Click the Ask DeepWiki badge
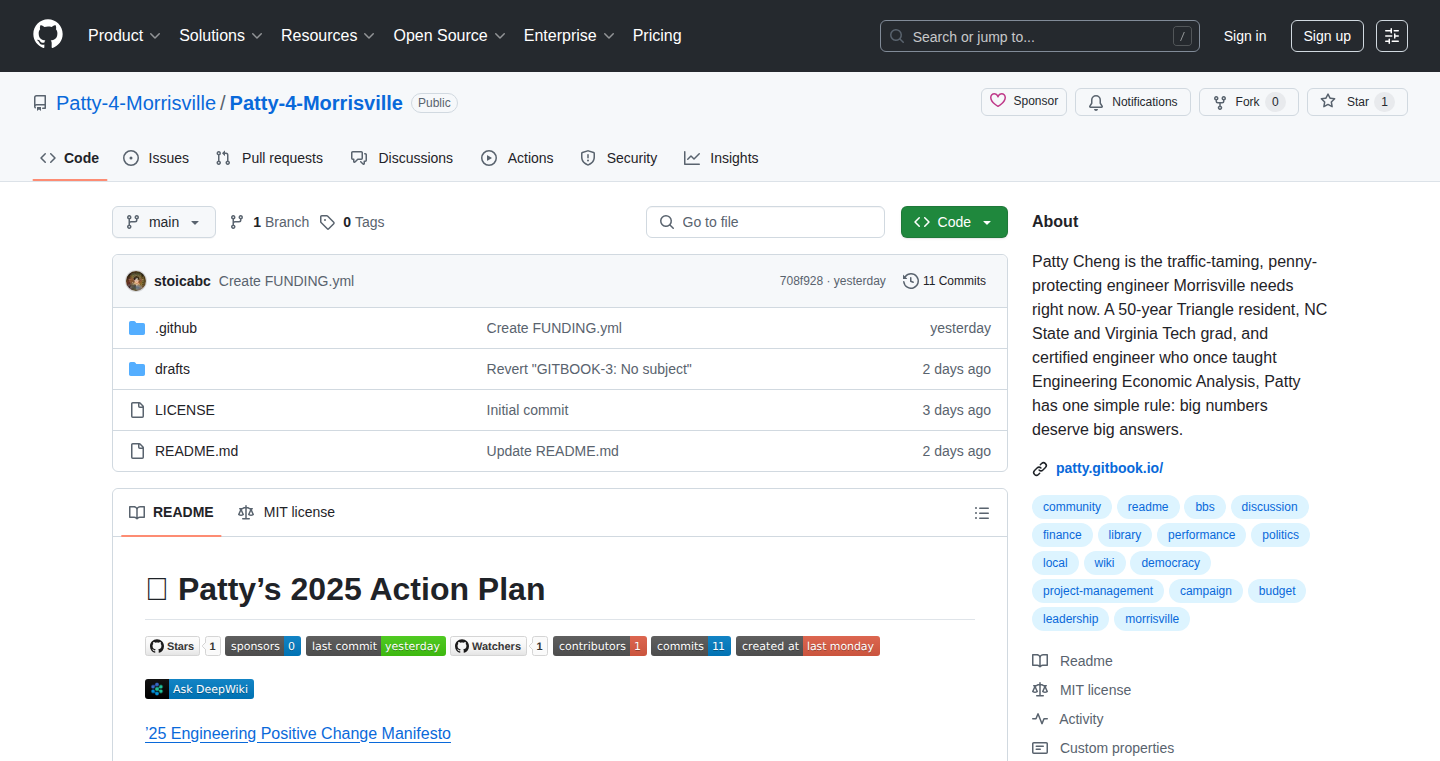Screen dimensions: 1440x761 pyautogui.click(x=199, y=689)
